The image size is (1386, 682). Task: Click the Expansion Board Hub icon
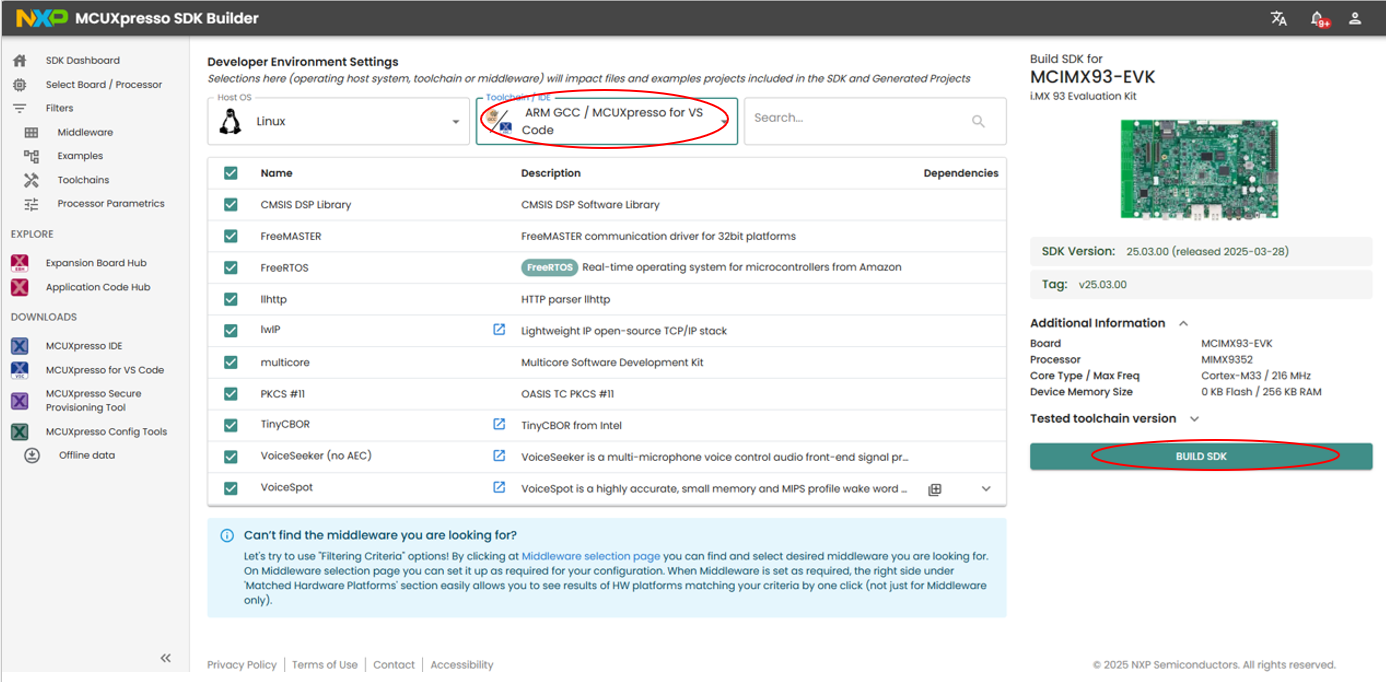click(19, 263)
